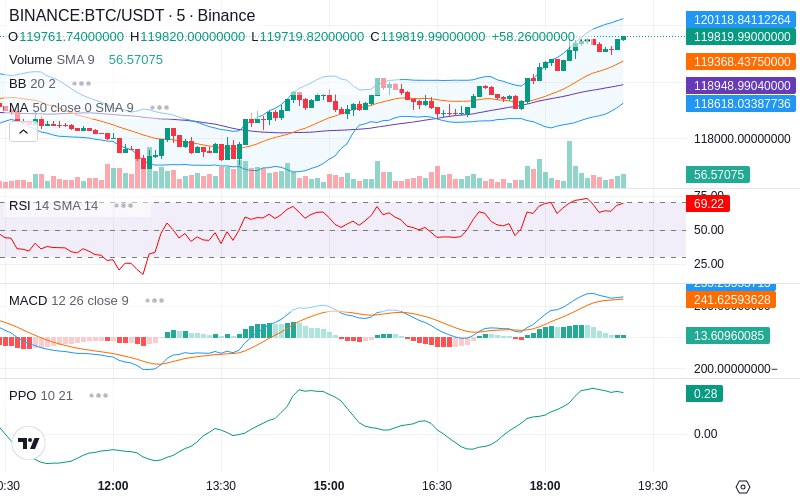The height and width of the screenshot is (500, 800).
Task: Select the Volume SMA 9 legend
Action: point(52,60)
